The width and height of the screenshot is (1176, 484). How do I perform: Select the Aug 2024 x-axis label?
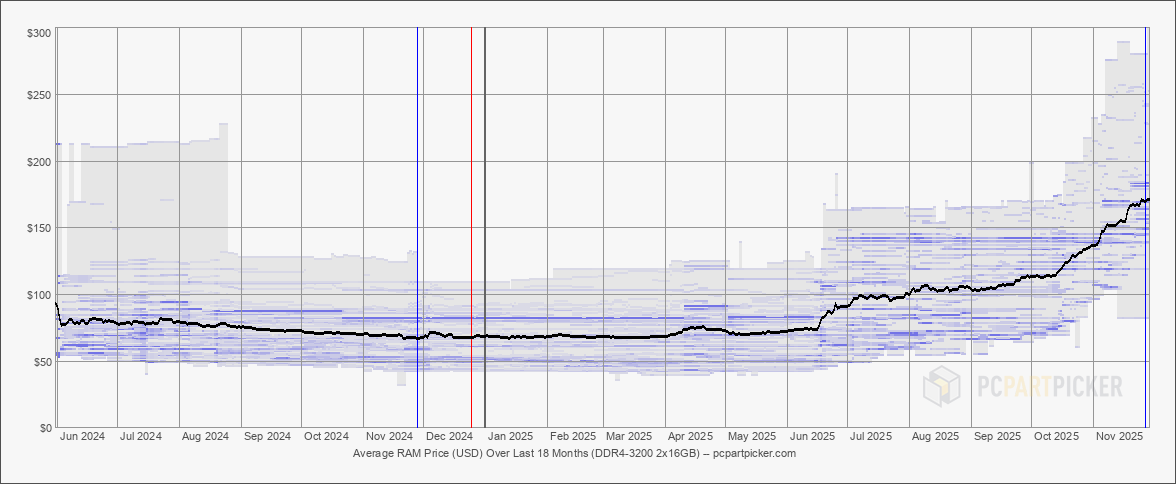[204, 437]
